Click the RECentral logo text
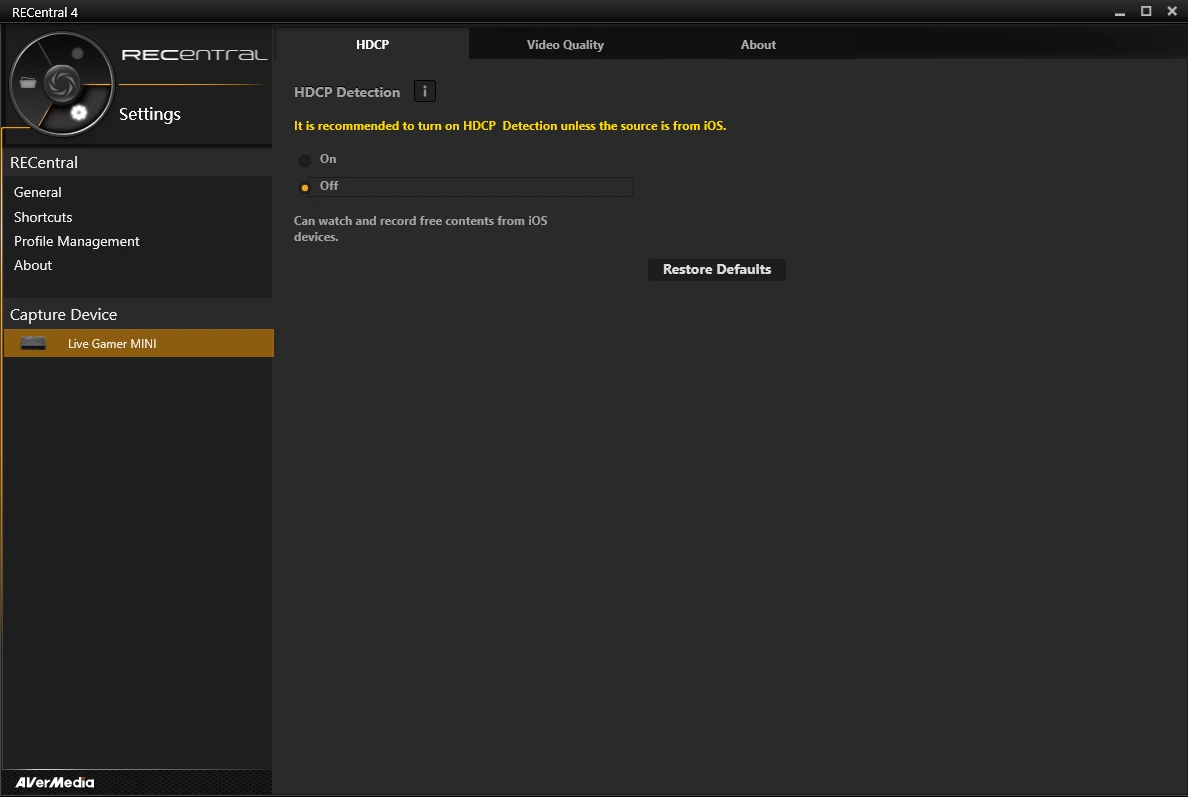Viewport: 1188px width, 797px height. pos(194,55)
